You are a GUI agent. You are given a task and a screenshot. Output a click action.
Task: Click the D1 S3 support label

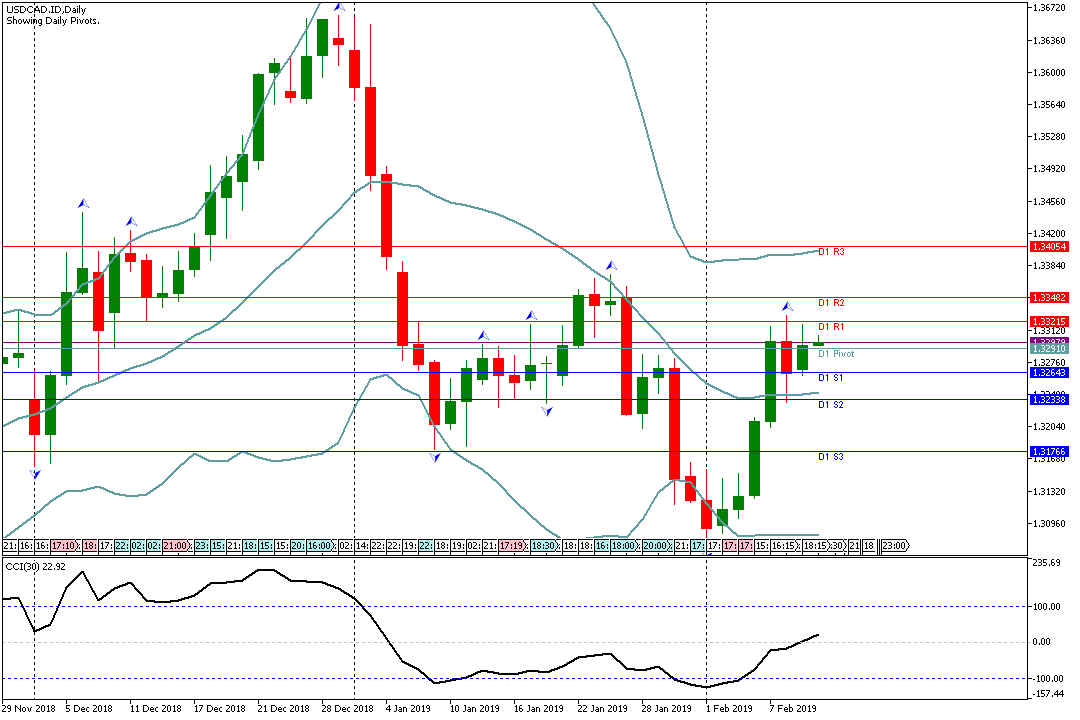tap(831, 457)
